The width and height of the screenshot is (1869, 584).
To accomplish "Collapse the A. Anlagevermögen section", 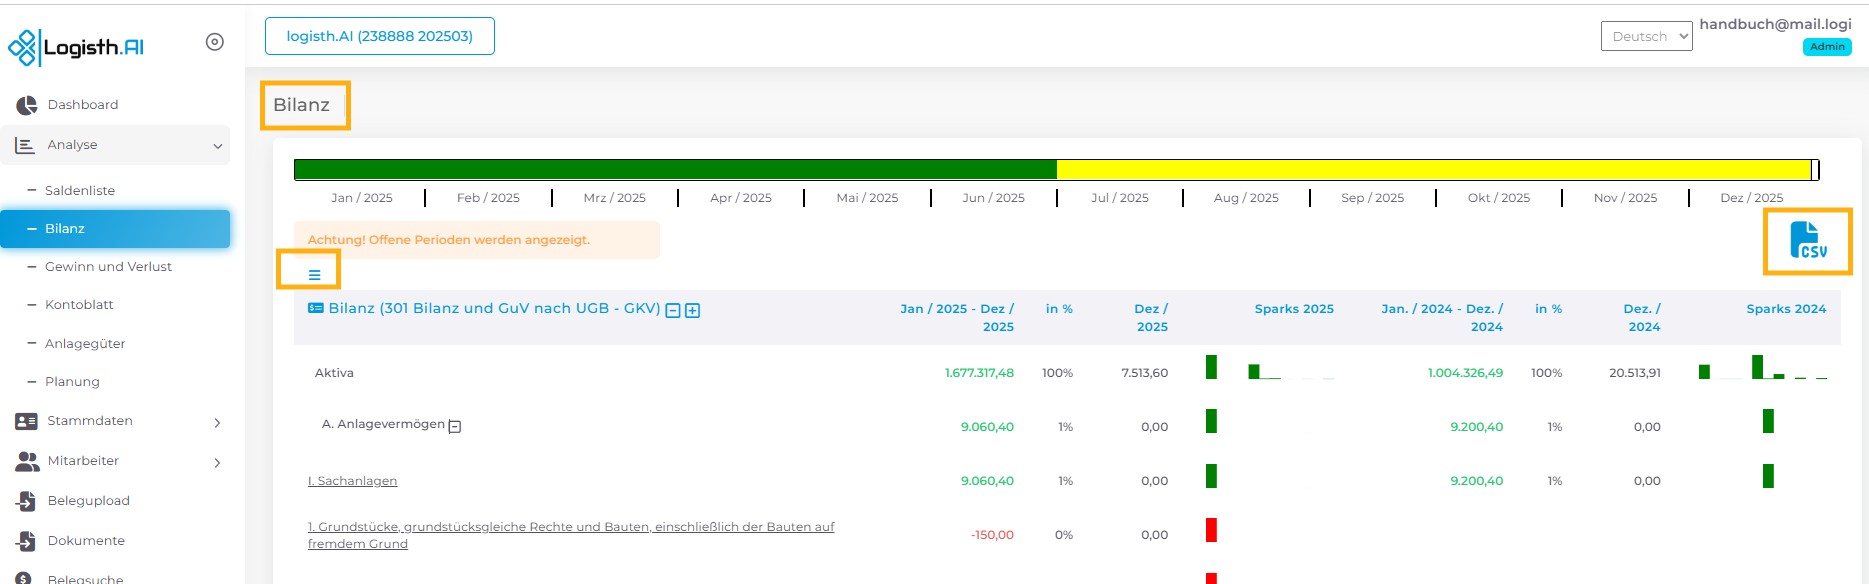I will coord(455,427).
